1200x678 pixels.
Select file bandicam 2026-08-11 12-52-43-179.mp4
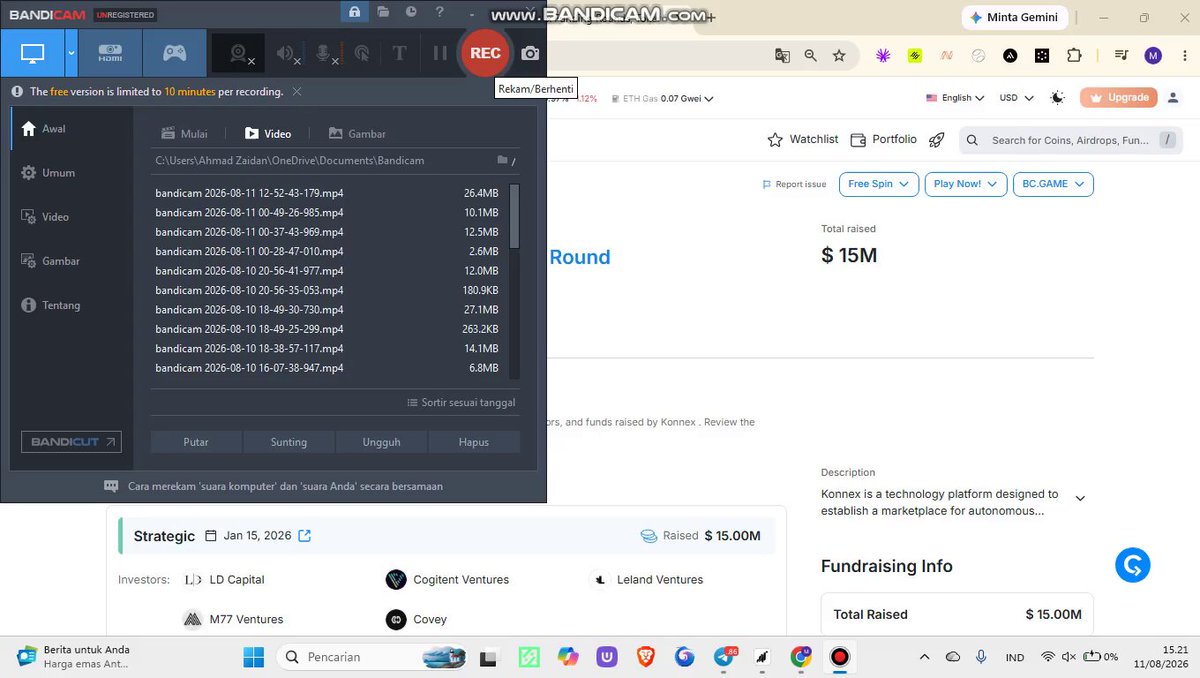327,193
